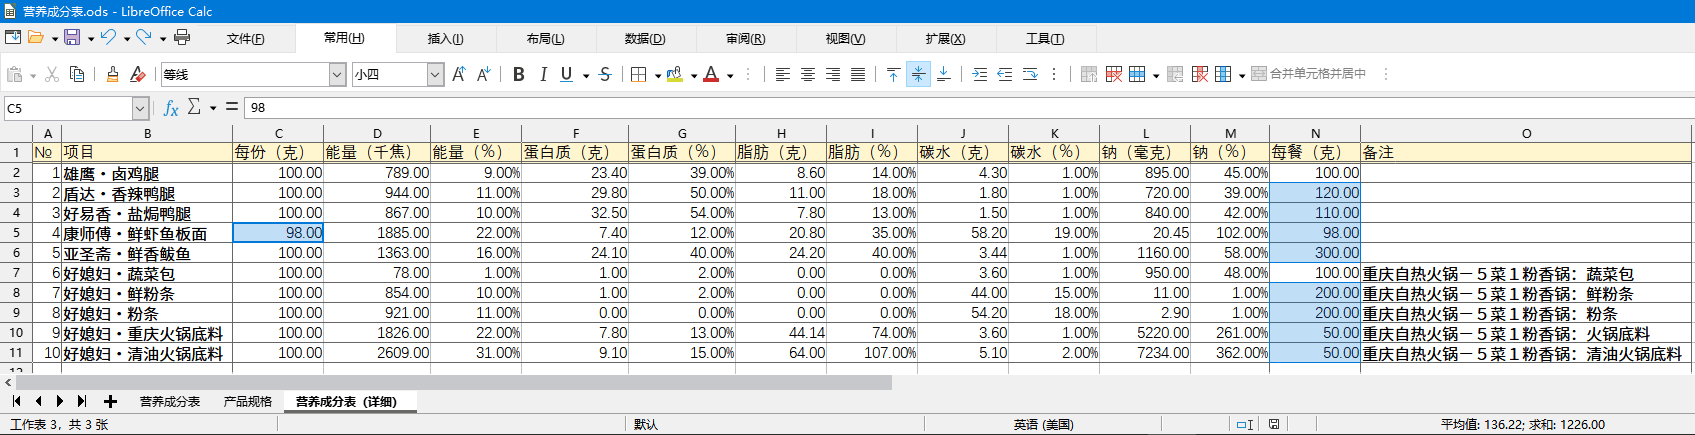Click the delete columns icon
The width and height of the screenshot is (1695, 435).
pyautogui.click(x=1200, y=74)
